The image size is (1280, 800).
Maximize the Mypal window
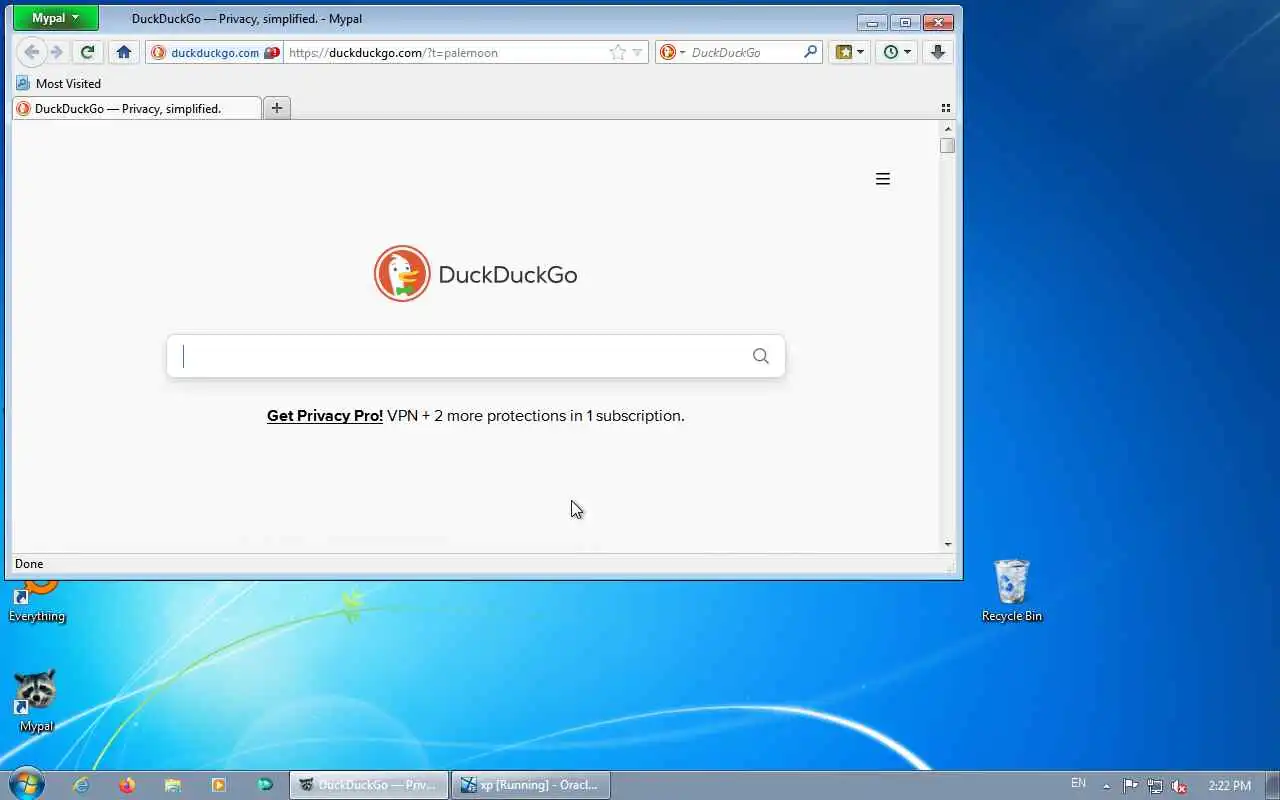click(x=905, y=21)
